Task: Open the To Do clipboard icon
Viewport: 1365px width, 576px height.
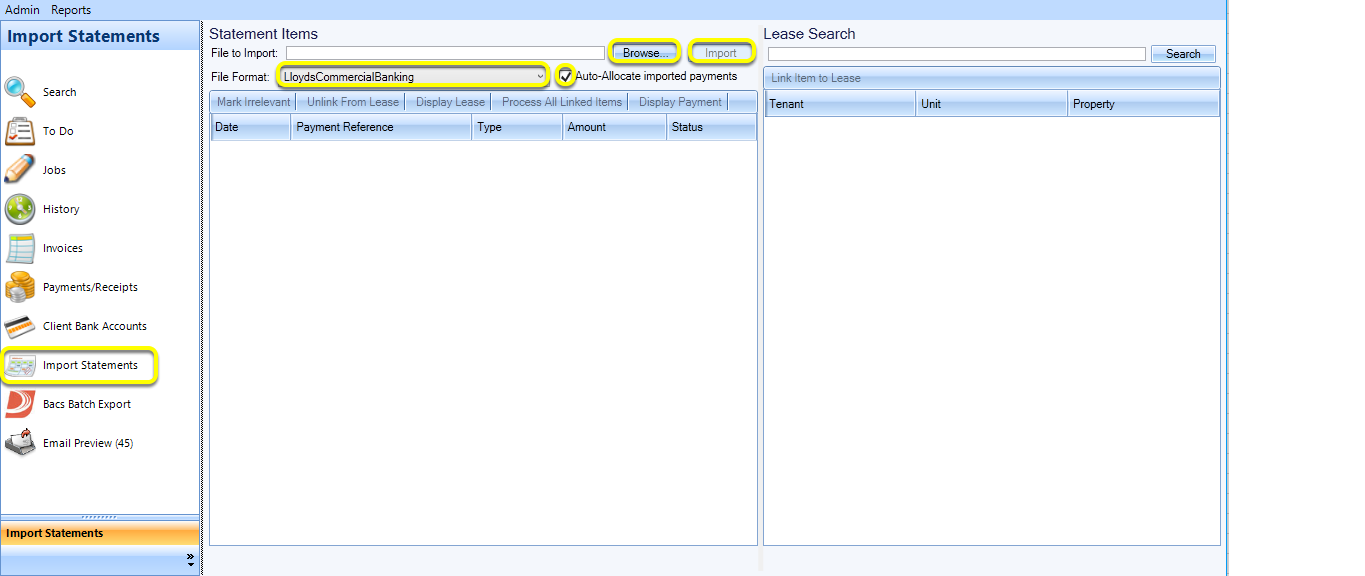Action: tap(20, 131)
